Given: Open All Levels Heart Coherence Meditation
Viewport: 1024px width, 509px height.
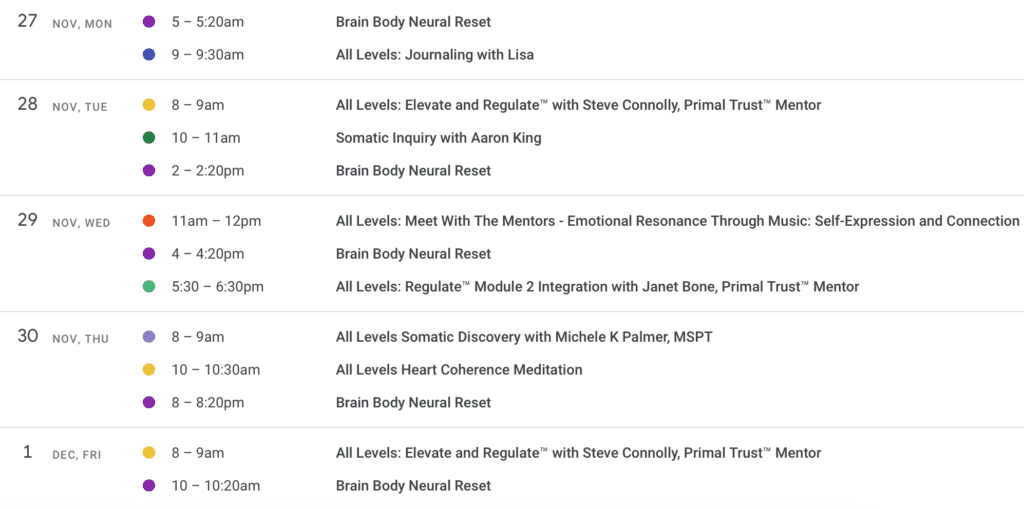Looking at the screenshot, I should coord(458,370).
